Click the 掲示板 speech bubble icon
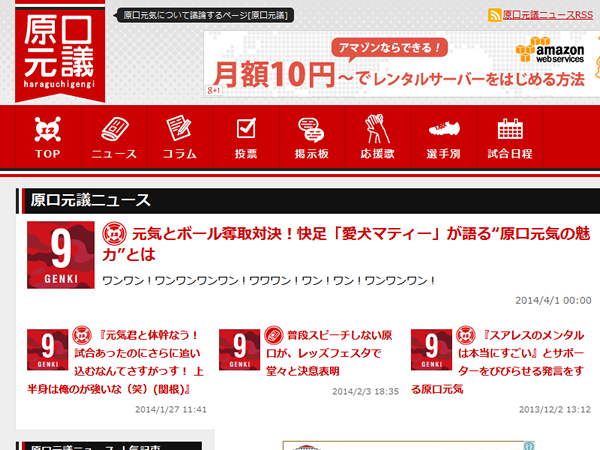This screenshot has height=450, width=600. coord(312,130)
